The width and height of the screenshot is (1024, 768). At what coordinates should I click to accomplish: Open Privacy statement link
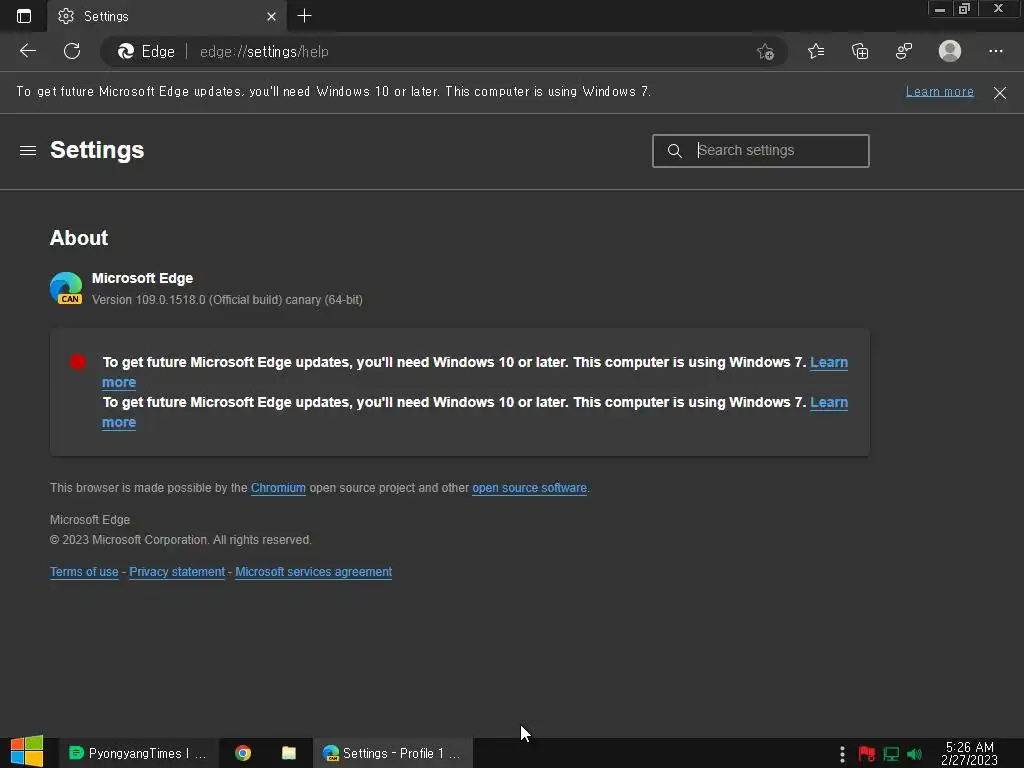[177, 572]
